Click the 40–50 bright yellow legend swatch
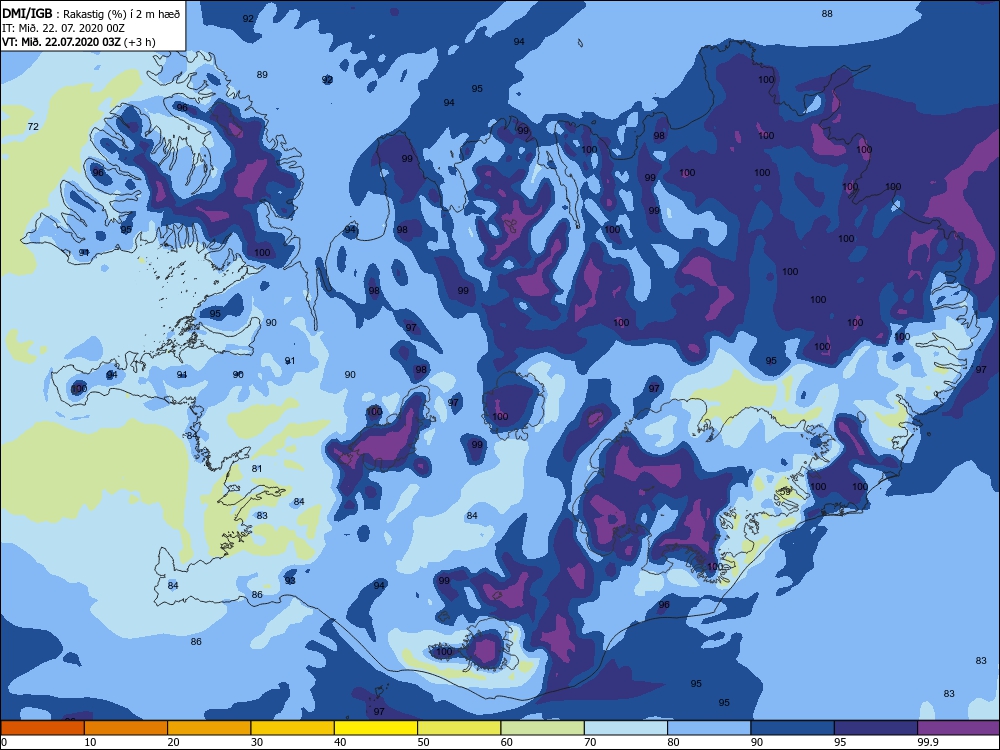1000x750 pixels. (x=376, y=728)
